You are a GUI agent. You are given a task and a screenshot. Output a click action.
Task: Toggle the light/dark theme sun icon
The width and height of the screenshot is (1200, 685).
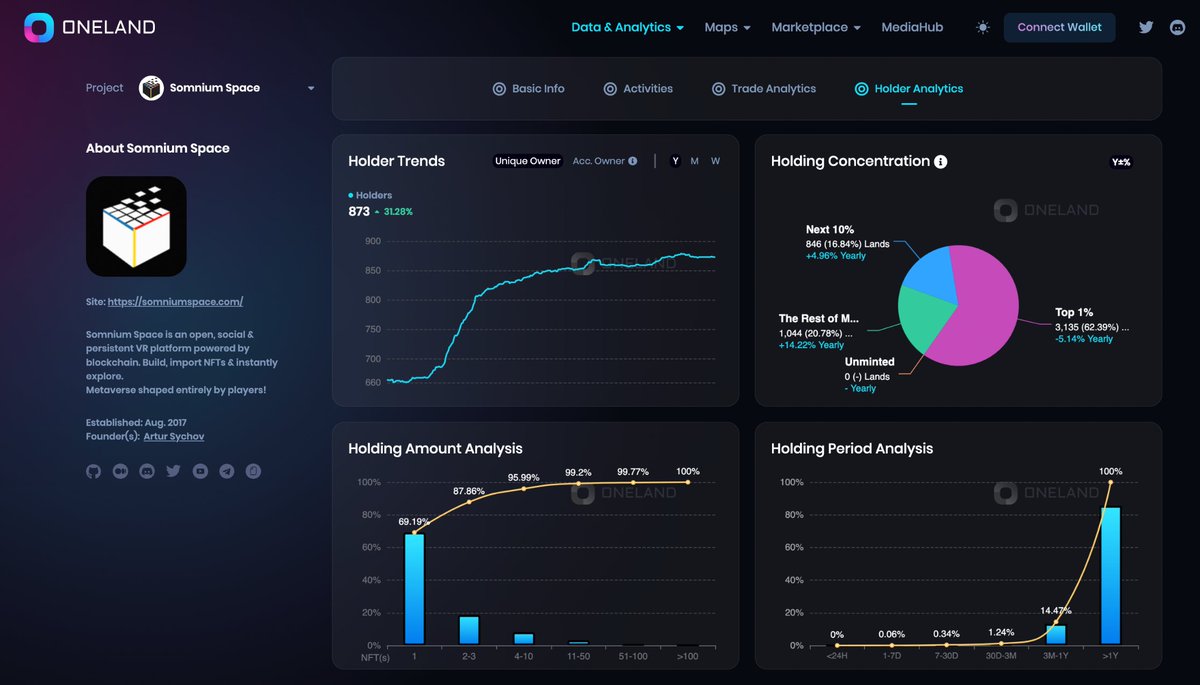(983, 28)
